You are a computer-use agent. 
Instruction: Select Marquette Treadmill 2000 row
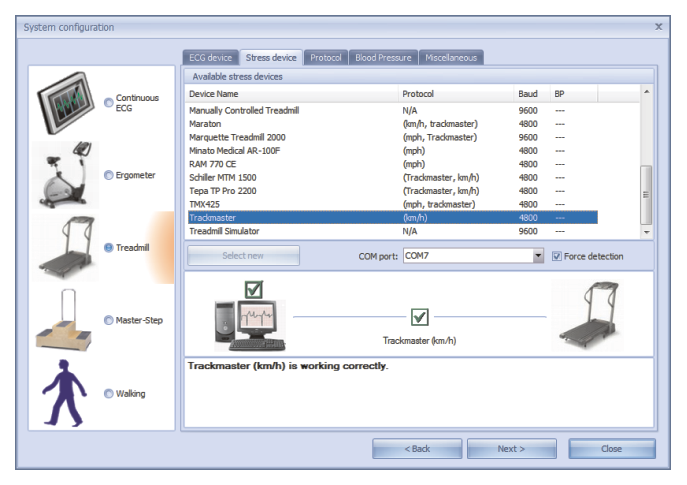393,137
